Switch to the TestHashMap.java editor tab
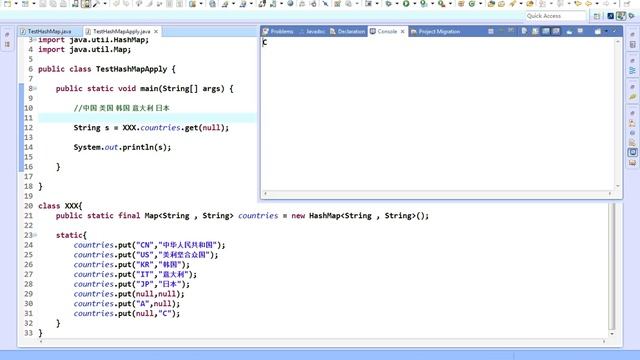This screenshot has width=640, height=360. pos(49,31)
